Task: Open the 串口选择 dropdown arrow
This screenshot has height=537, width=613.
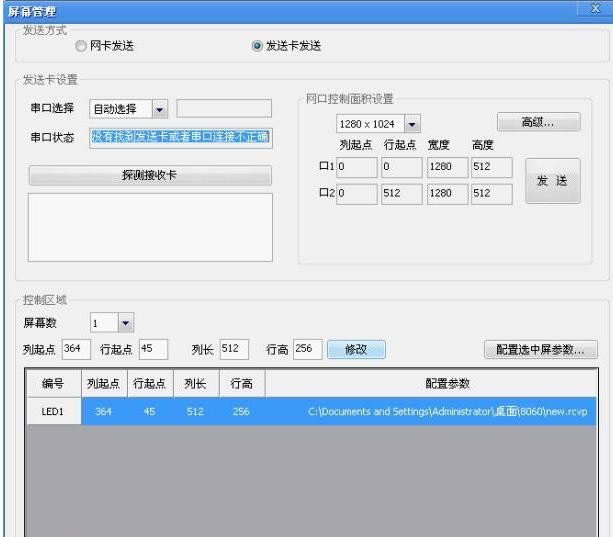Action: [x=160, y=109]
